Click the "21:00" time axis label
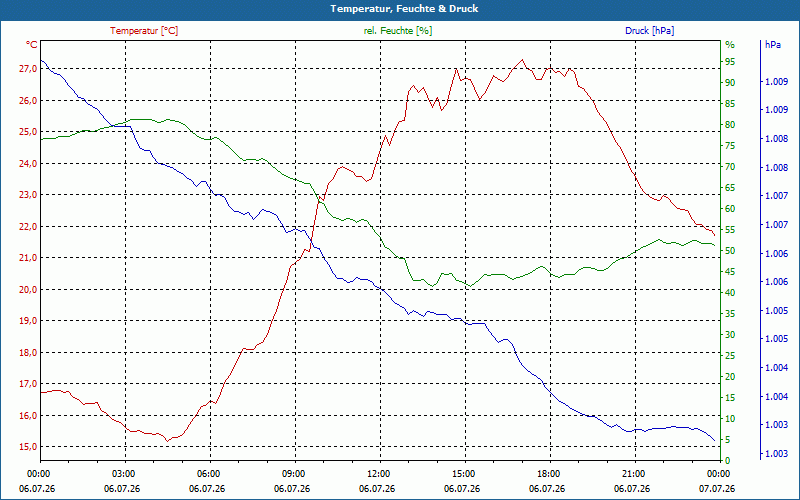This screenshot has width=800, height=500. (x=634, y=474)
